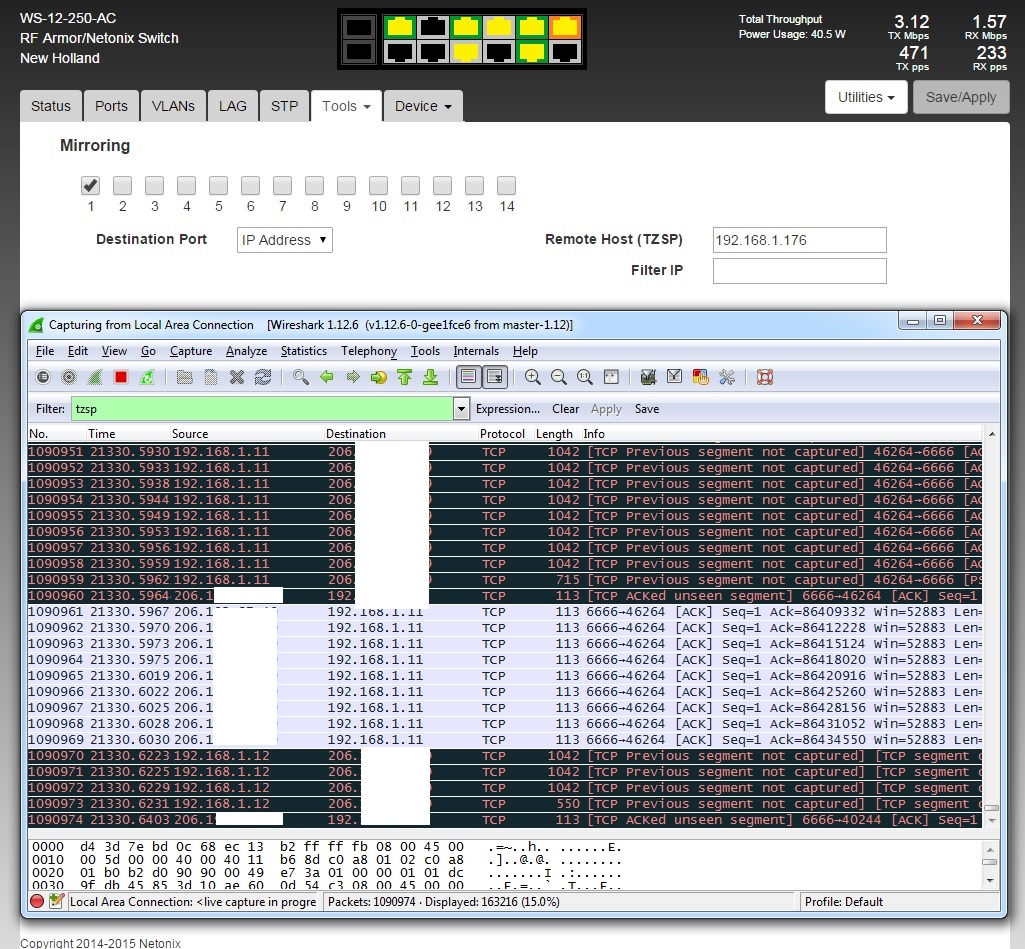Switch to the LAG tab
Image resolution: width=1025 pixels, height=949 pixels.
pyautogui.click(x=233, y=106)
